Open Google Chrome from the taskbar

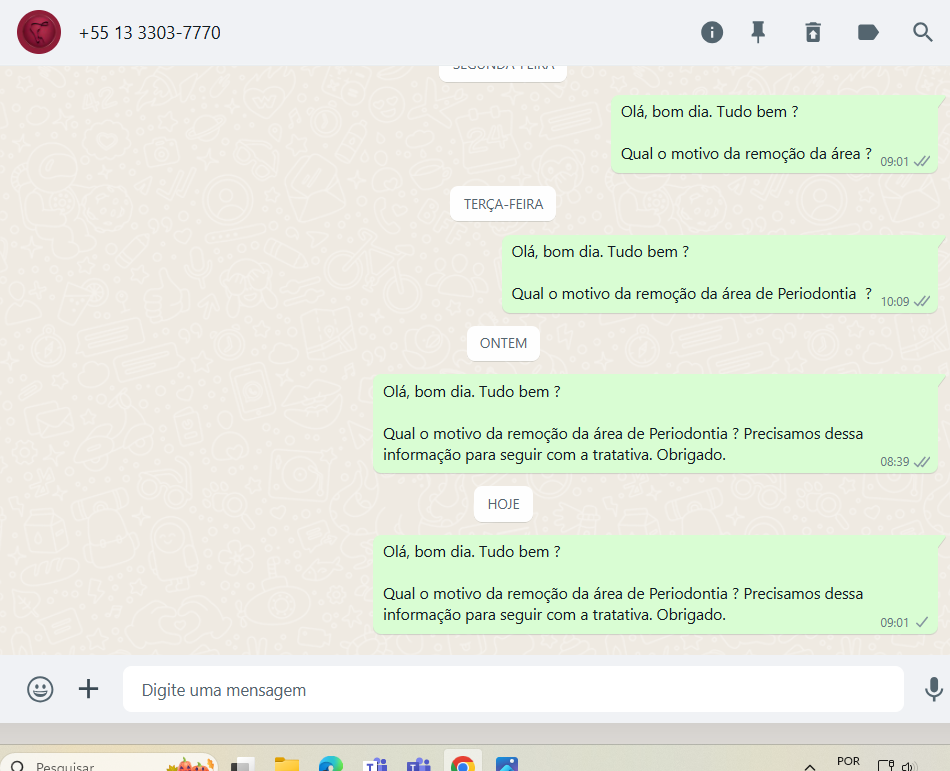click(462, 765)
